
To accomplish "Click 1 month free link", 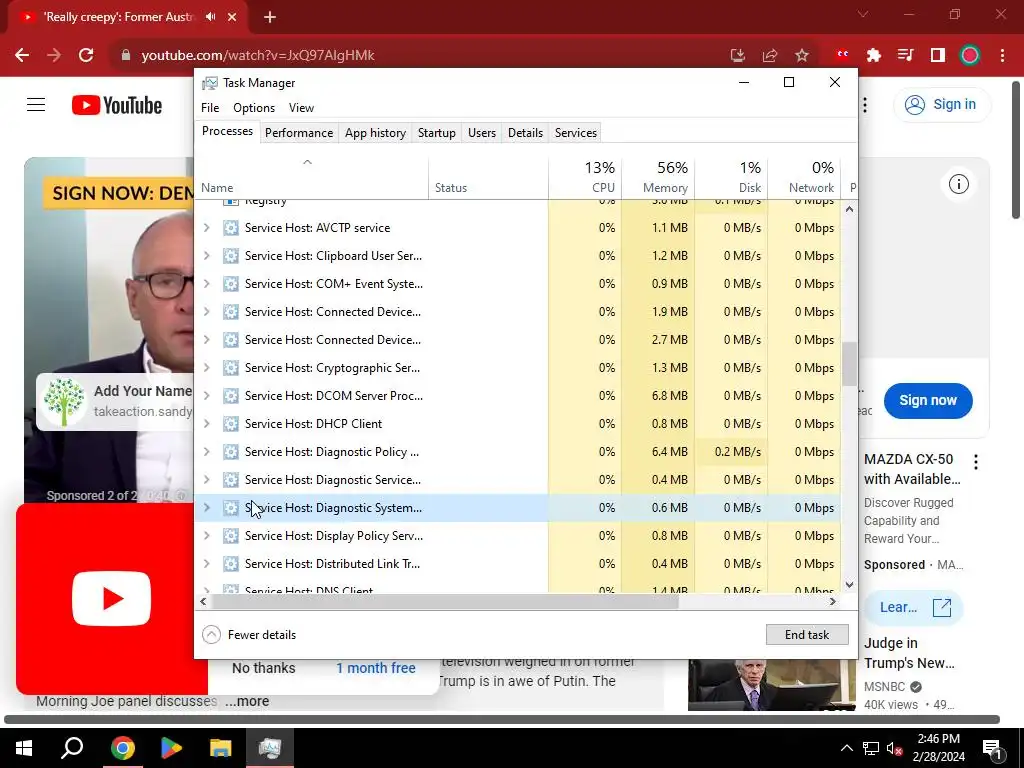I will tap(376, 668).
